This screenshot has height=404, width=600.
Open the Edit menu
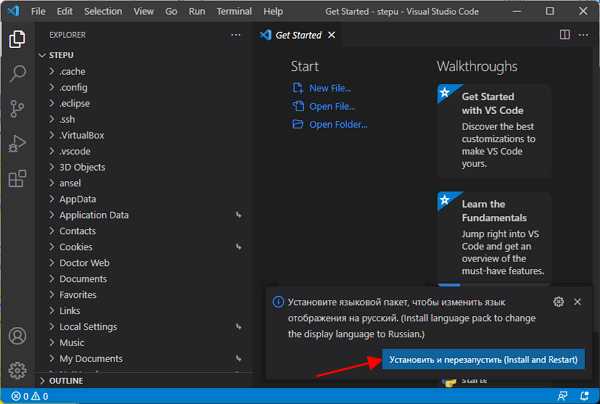(64, 11)
